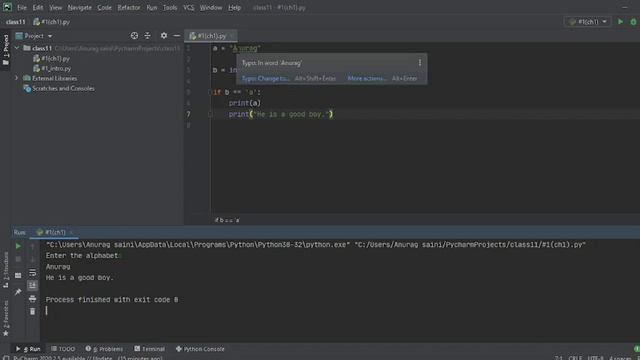Screen dimensions: 640x360
Task: Open the three-dot options in the typo popup
Action: [x=420, y=62]
